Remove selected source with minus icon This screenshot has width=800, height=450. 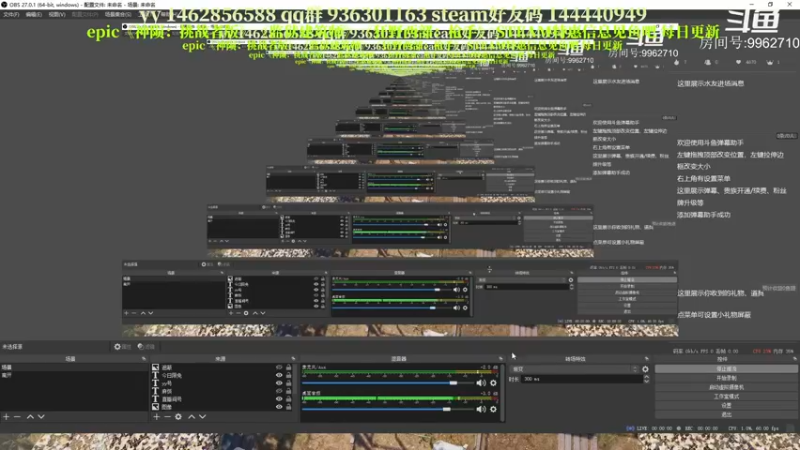tap(167, 417)
